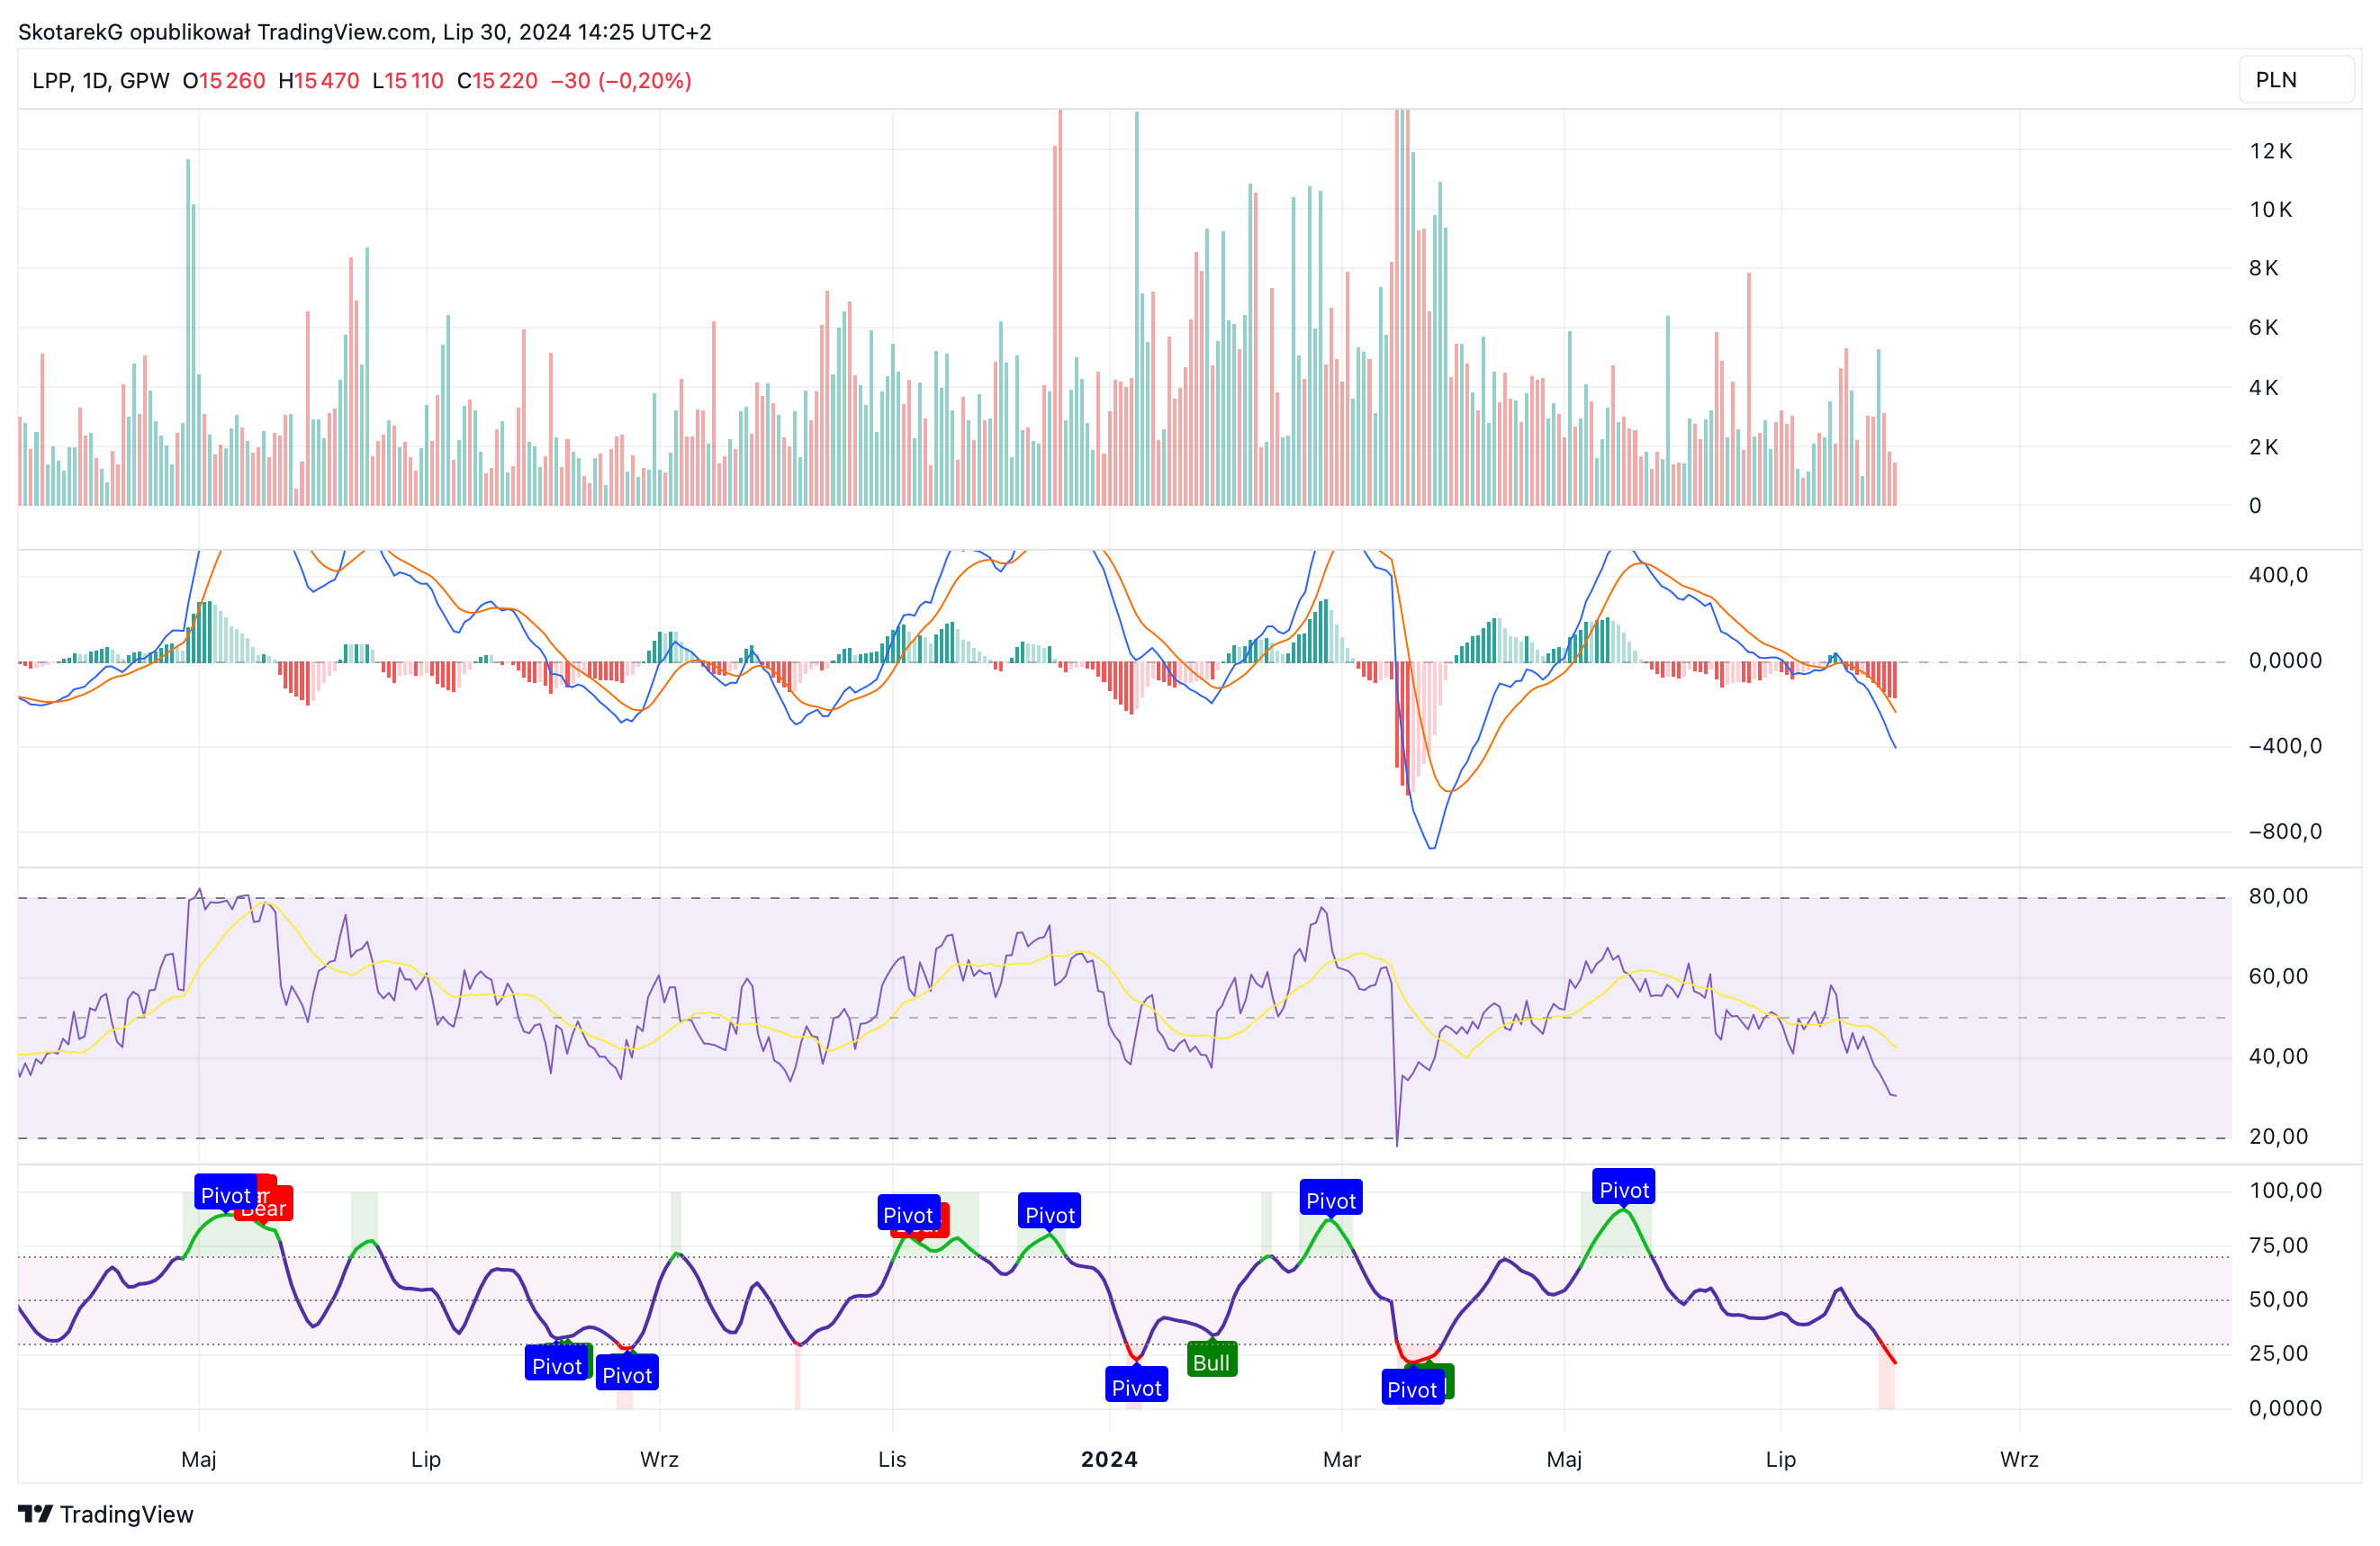The height and width of the screenshot is (1546, 2380).
Task: Click the 400,0 MACD axis label
Action: (2278, 575)
